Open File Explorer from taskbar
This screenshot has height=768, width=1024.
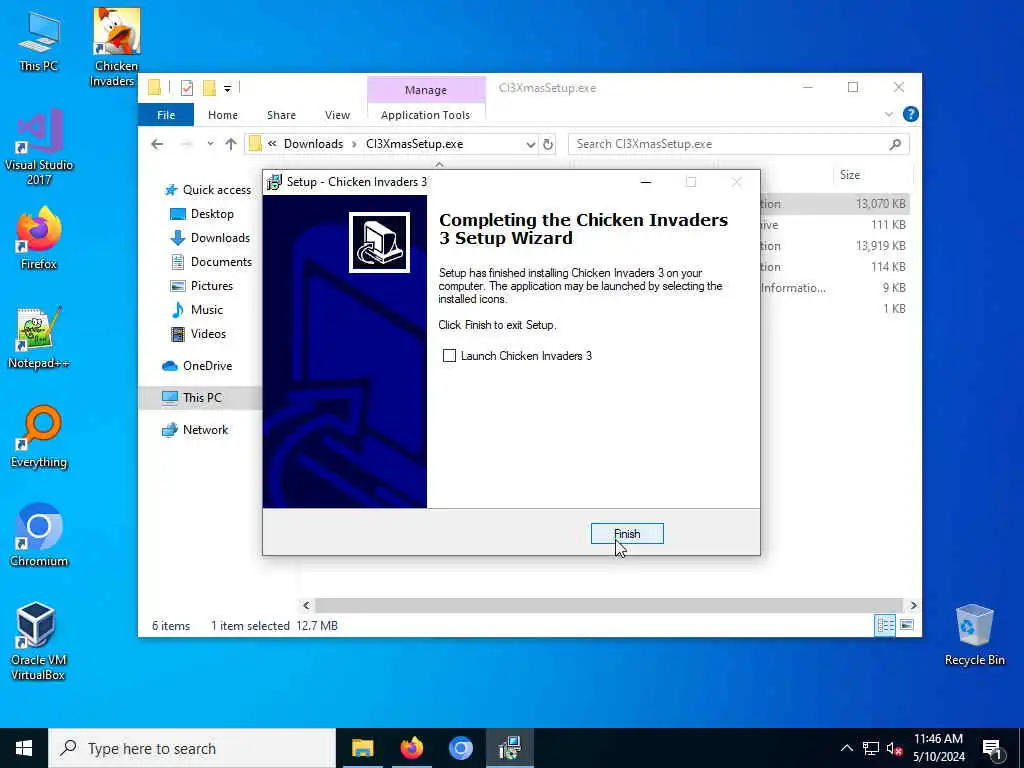[362, 748]
